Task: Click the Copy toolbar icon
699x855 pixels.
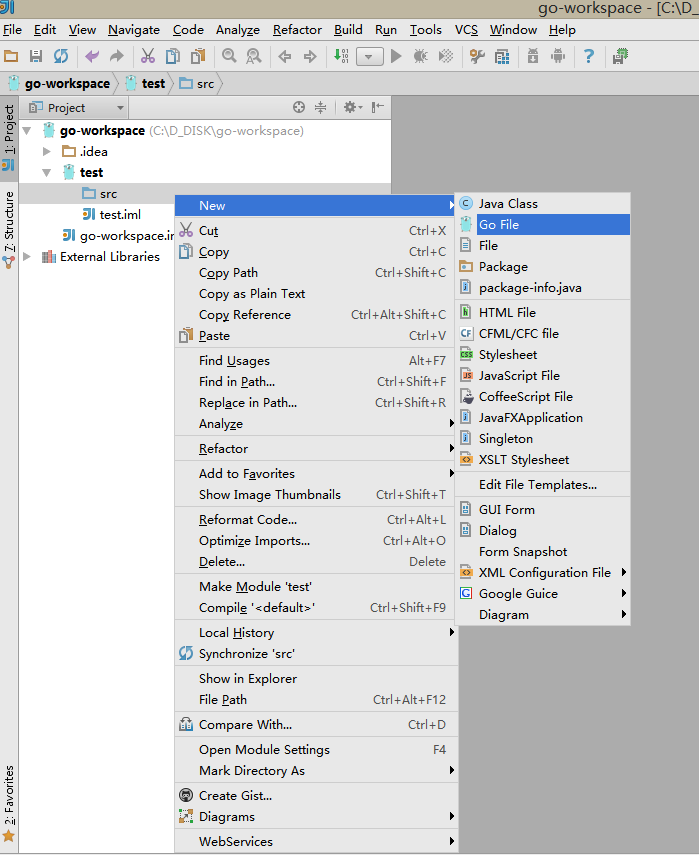Action: pos(173,56)
